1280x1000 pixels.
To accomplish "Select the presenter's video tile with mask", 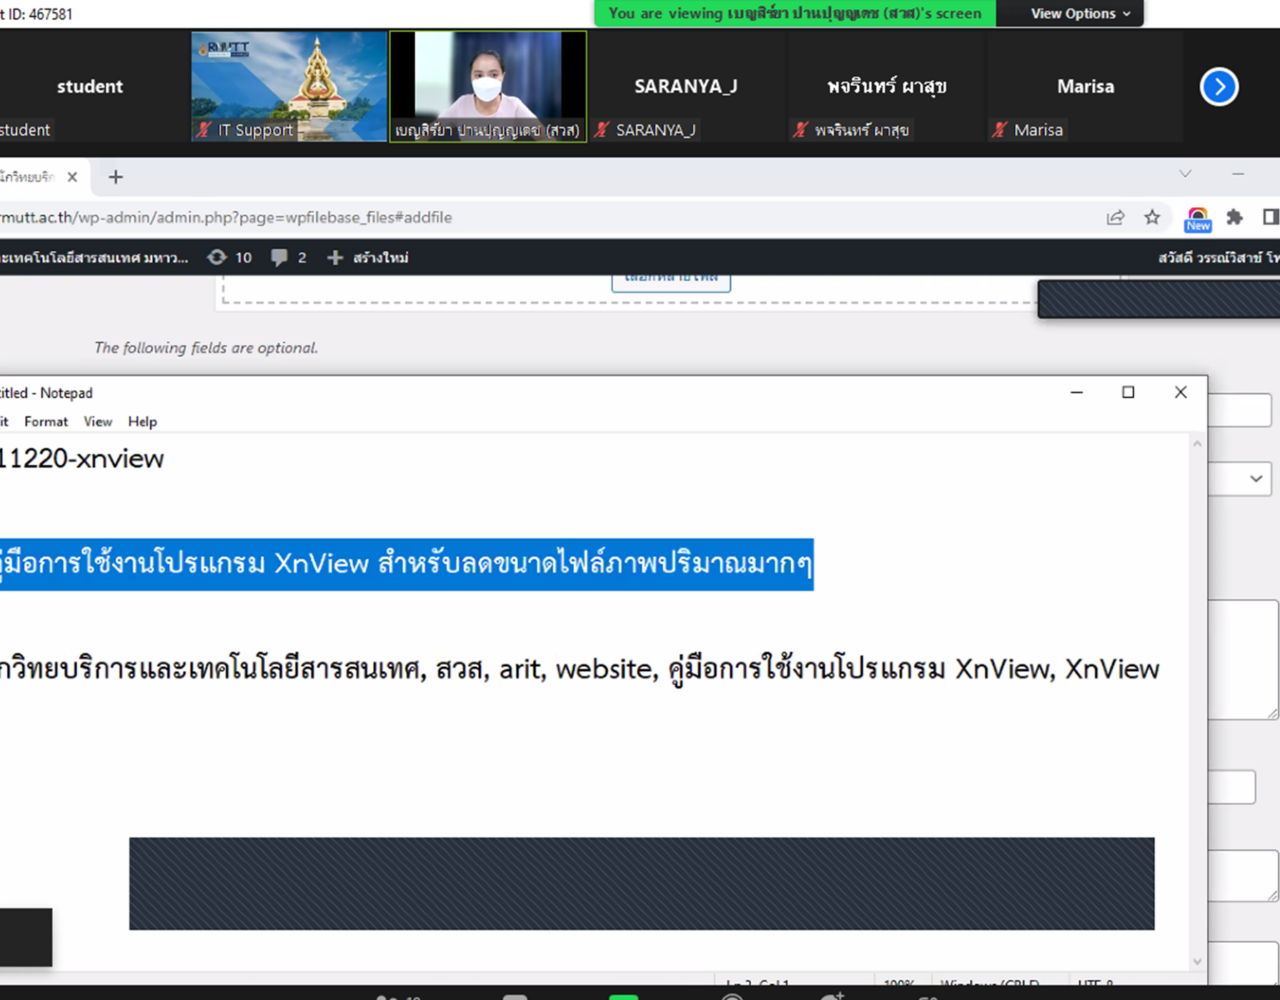I will click(488, 86).
